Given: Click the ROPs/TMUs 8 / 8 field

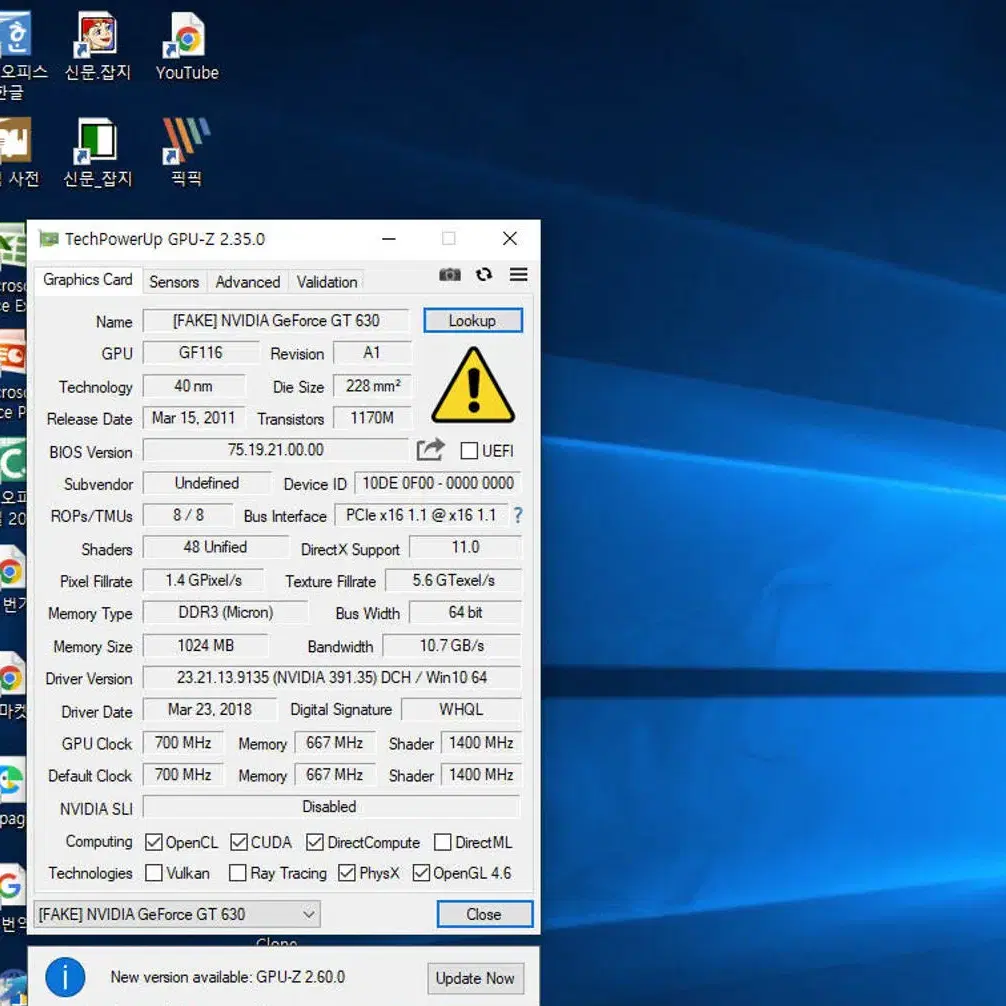Looking at the screenshot, I should coord(188,515).
